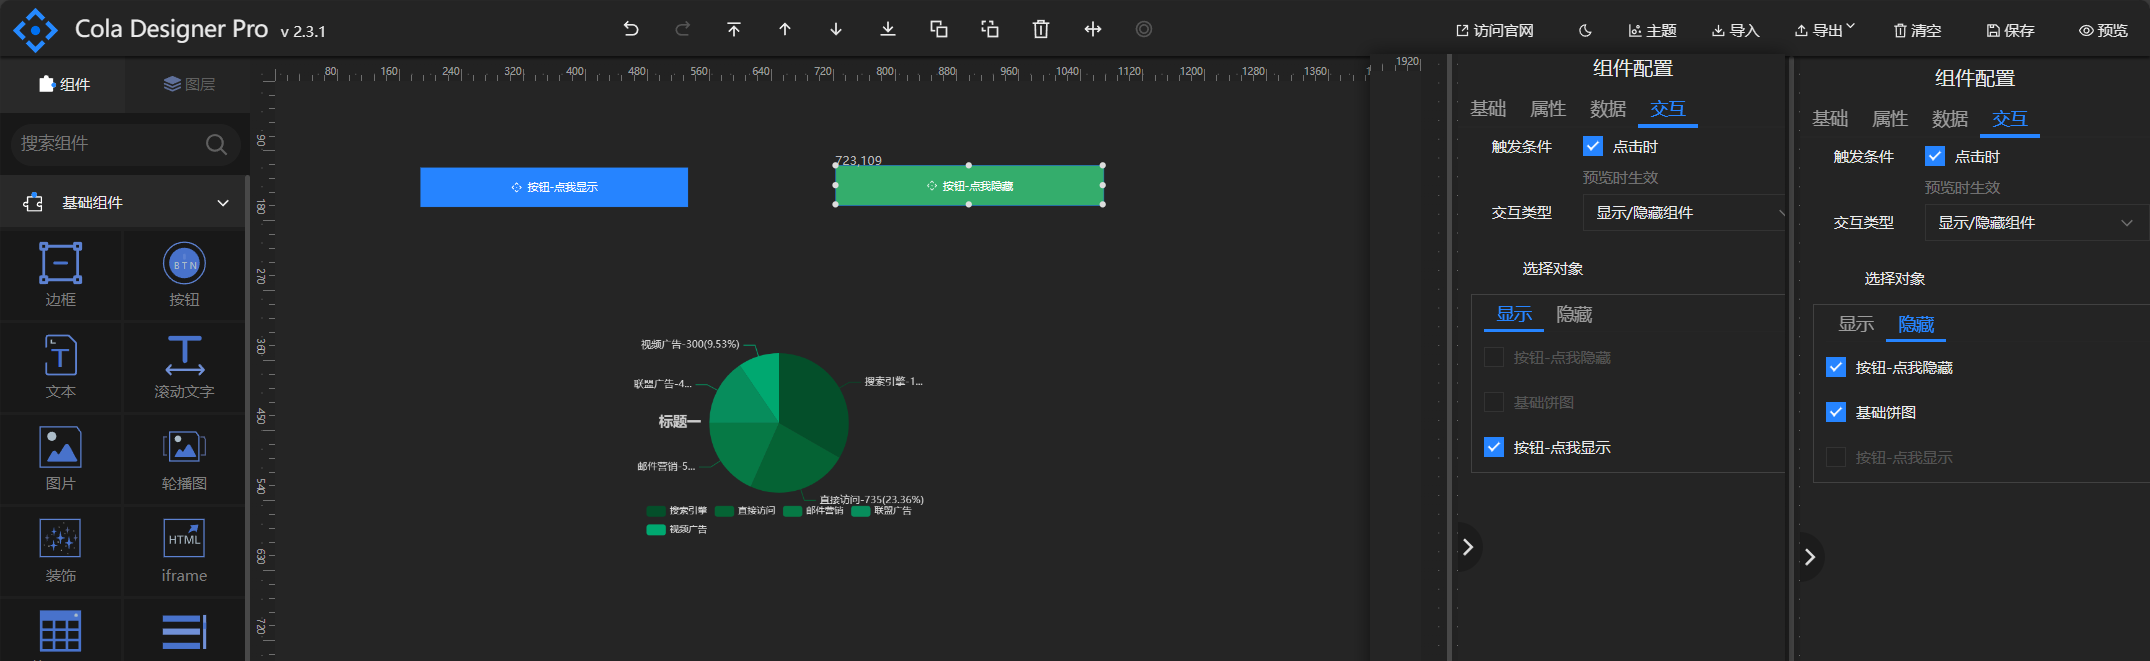Bring the layer to top with the toolbar icon
The height and width of the screenshot is (661, 2150).
734,29
